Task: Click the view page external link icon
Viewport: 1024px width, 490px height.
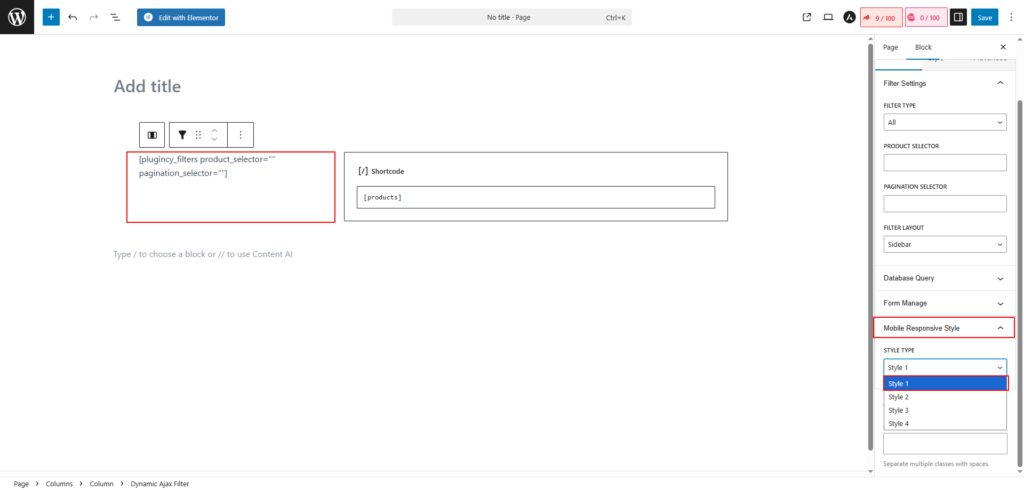Action: [807, 17]
